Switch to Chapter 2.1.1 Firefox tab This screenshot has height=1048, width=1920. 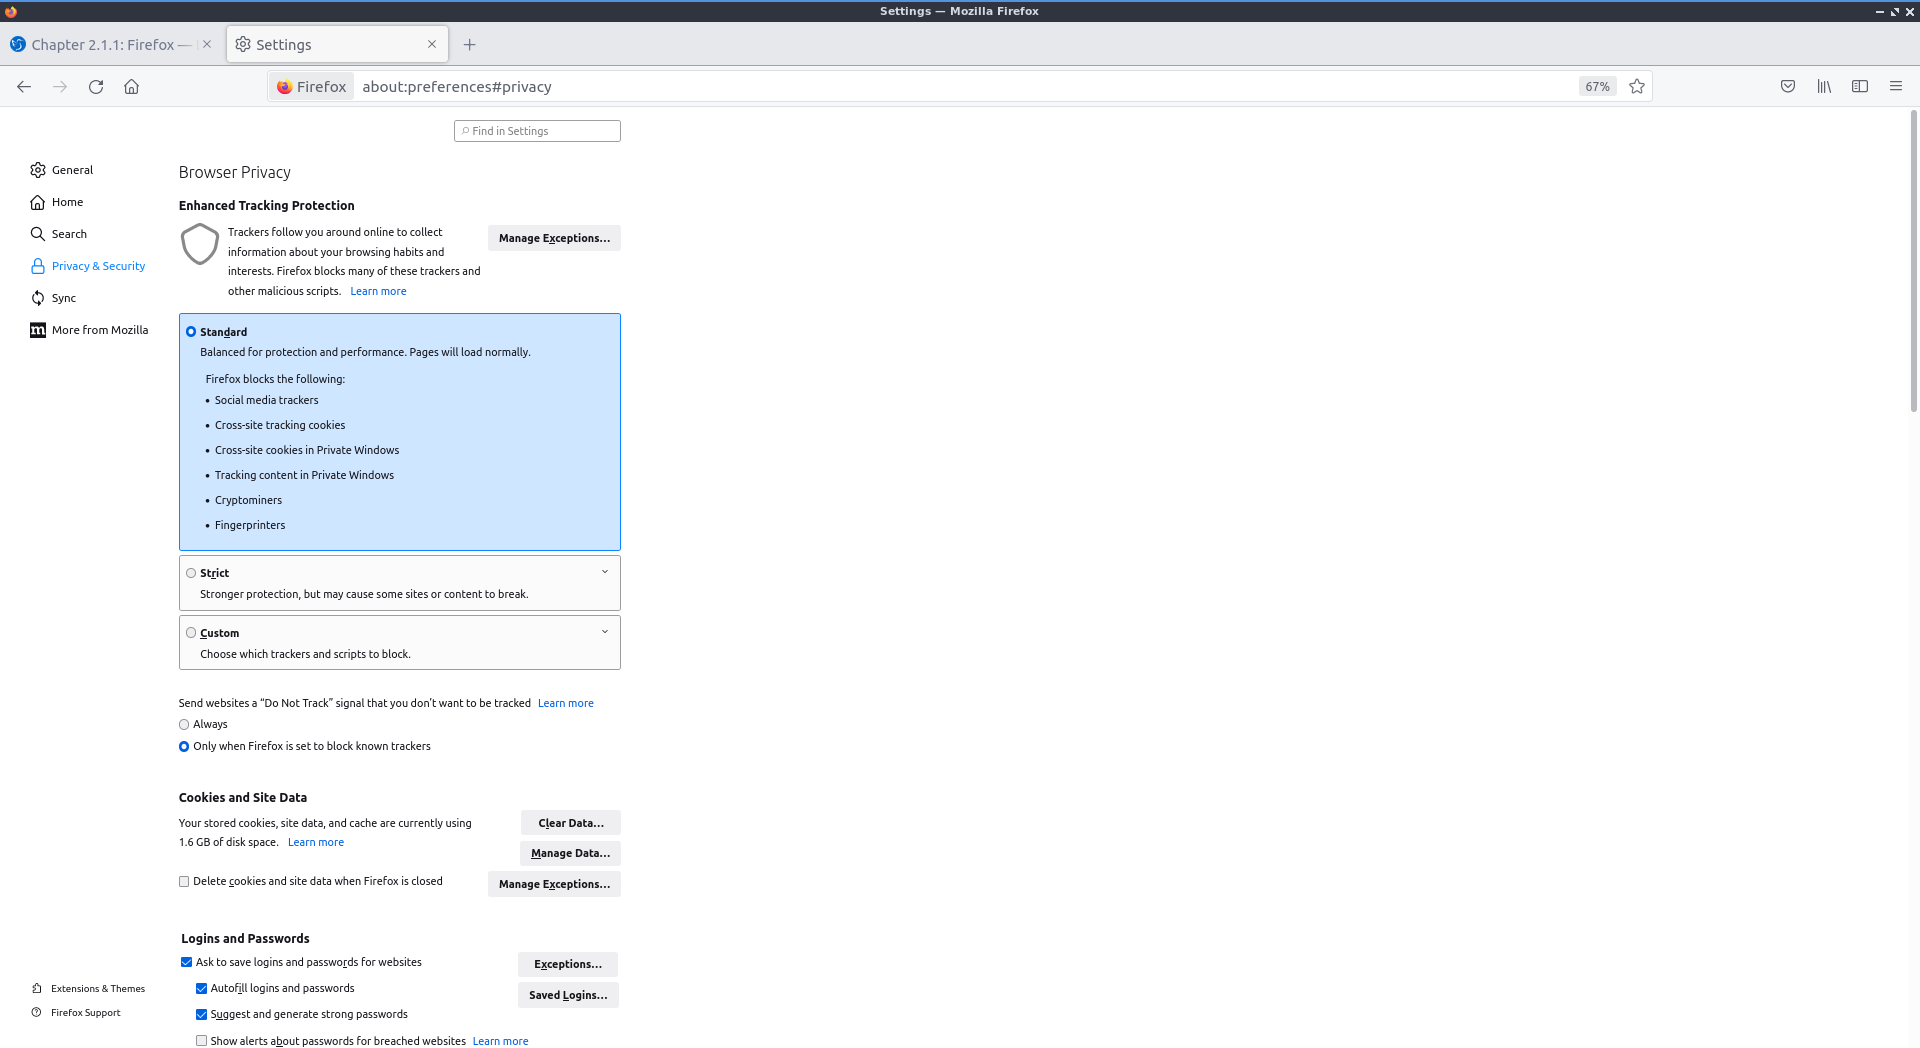pyautogui.click(x=102, y=45)
